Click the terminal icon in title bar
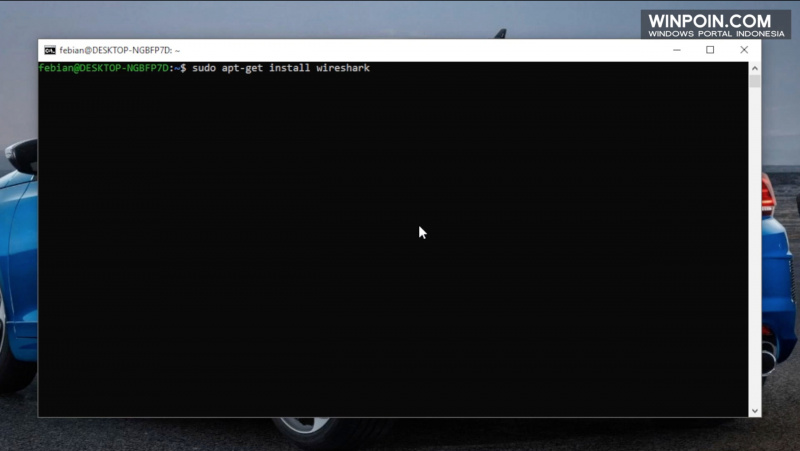Viewport: 800px width, 451px height. (x=49, y=50)
